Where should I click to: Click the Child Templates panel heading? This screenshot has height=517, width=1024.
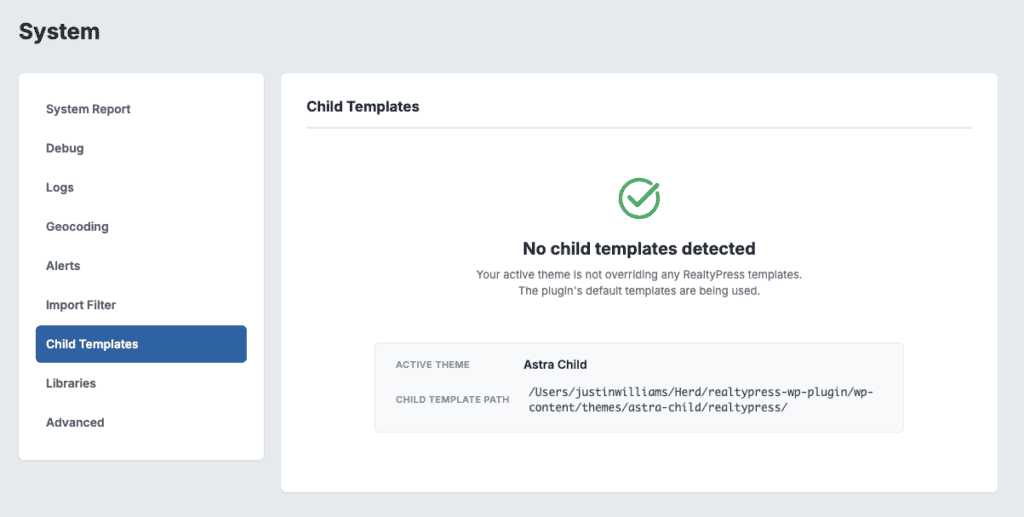(363, 106)
